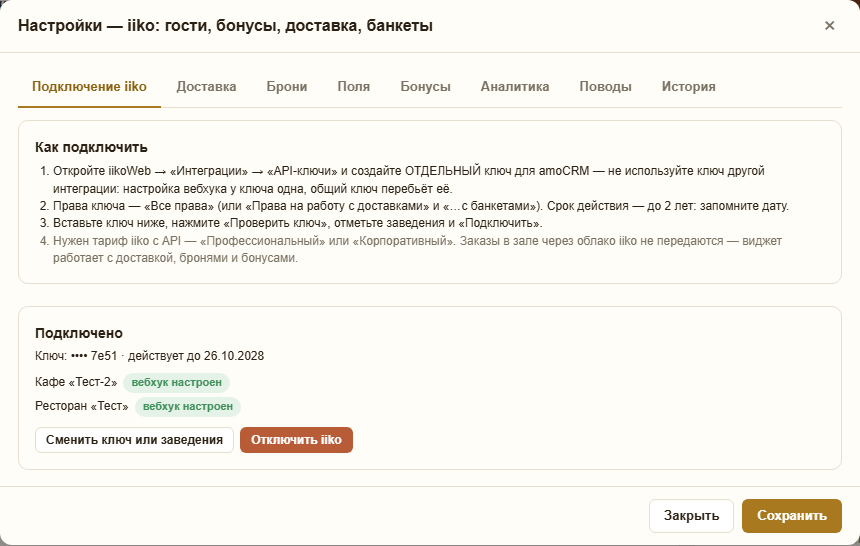This screenshot has width=860, height=546.
Task: Click instruction step 3 about Проверить ключ
Action: point(298,223)
